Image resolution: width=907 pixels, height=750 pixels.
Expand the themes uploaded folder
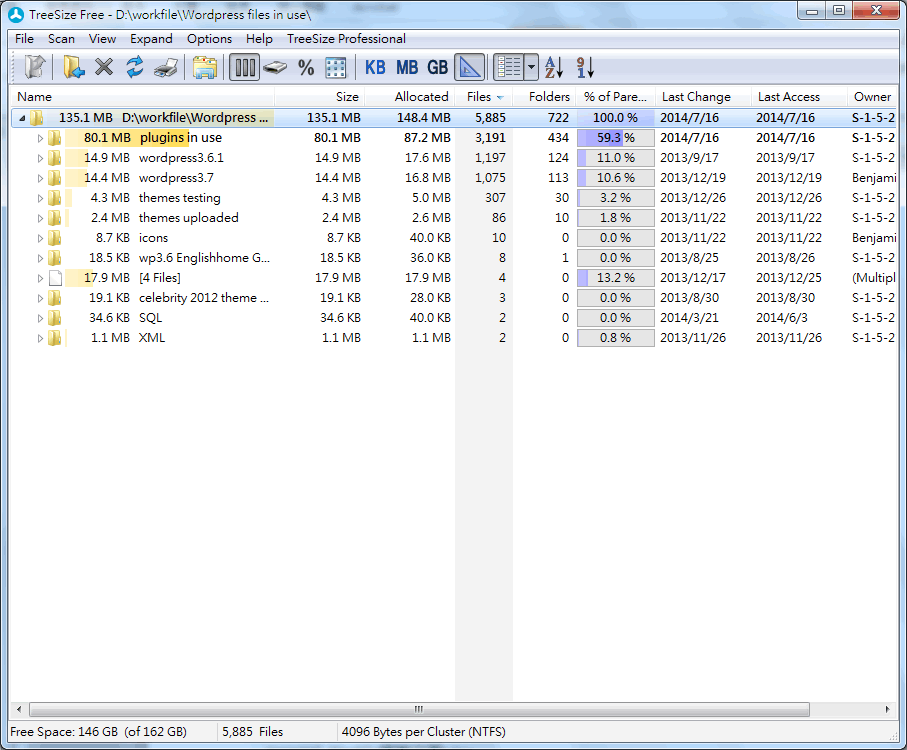(x=40, y=218)
